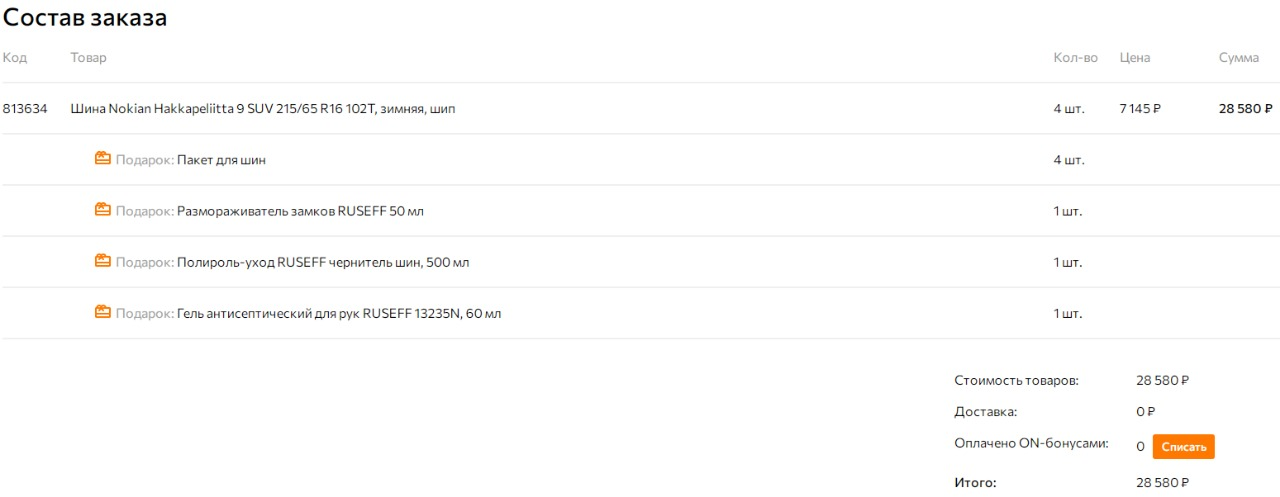Click the tire price 7 145 ₽
The height and width of the screenshot is (497, 1280).
click(x=1140, y=109)
